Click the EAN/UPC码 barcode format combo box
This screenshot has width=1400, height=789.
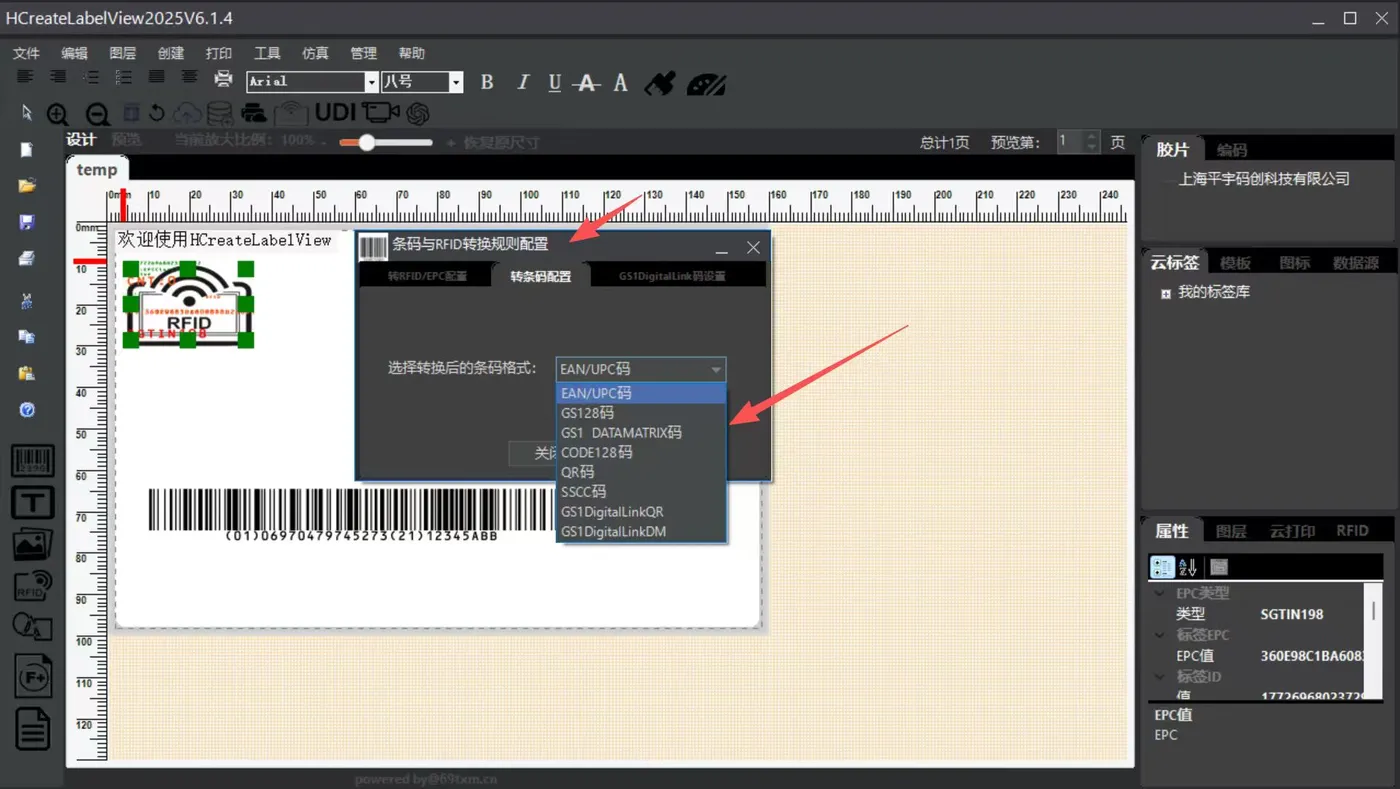pyautogui.click(x=641, y=369)
